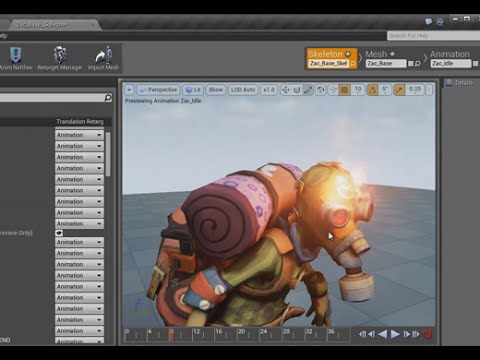Screen dimensions: 480x360
Task: Open Animation dropdown directly above eye icon
Action: click(79, 224)
